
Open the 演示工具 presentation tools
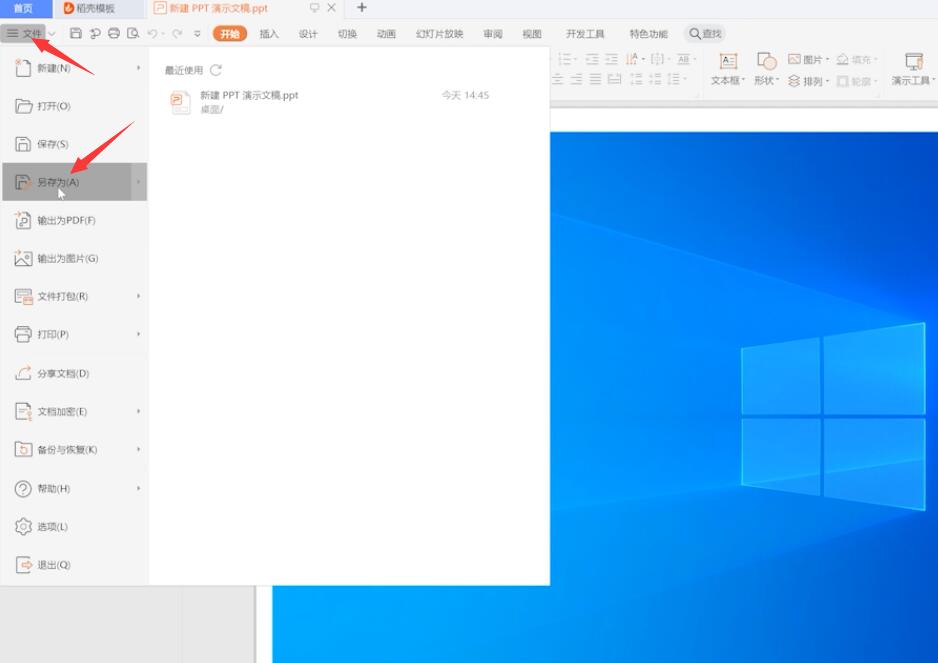coord(913,69)
